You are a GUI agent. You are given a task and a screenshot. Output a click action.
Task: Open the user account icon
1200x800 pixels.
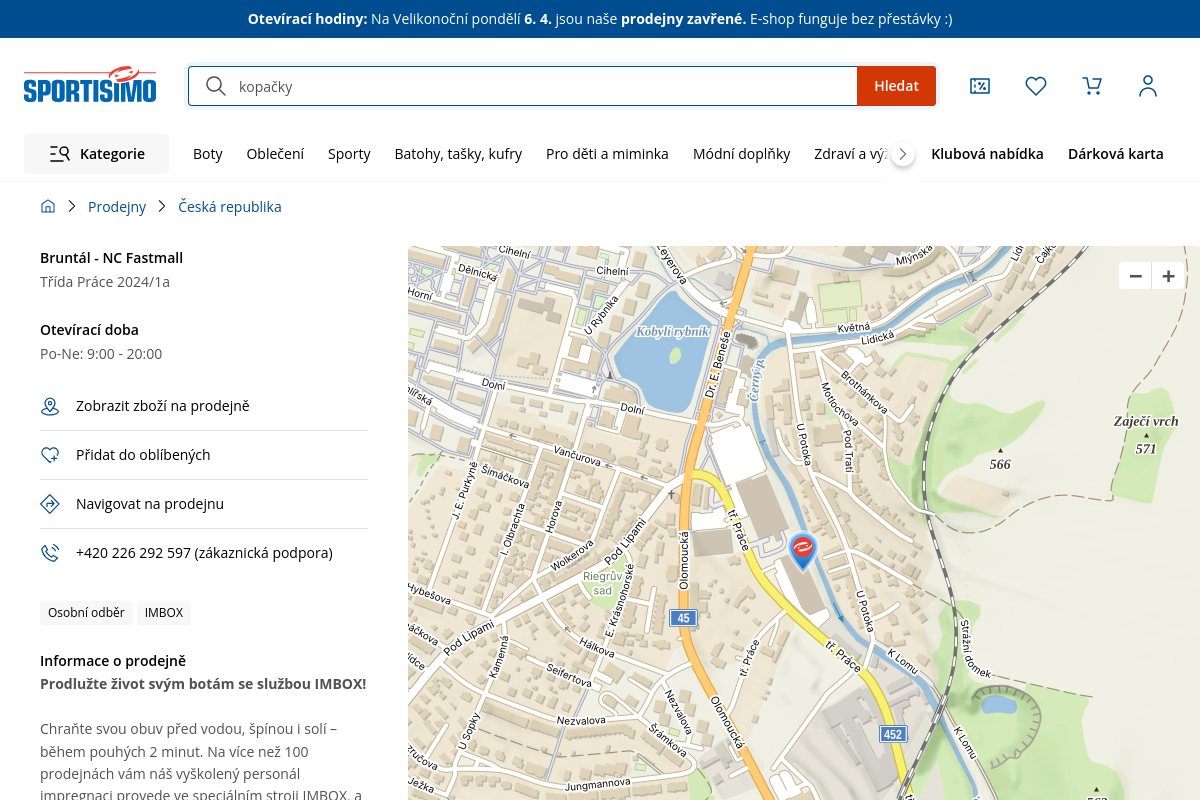(1148, 86)
